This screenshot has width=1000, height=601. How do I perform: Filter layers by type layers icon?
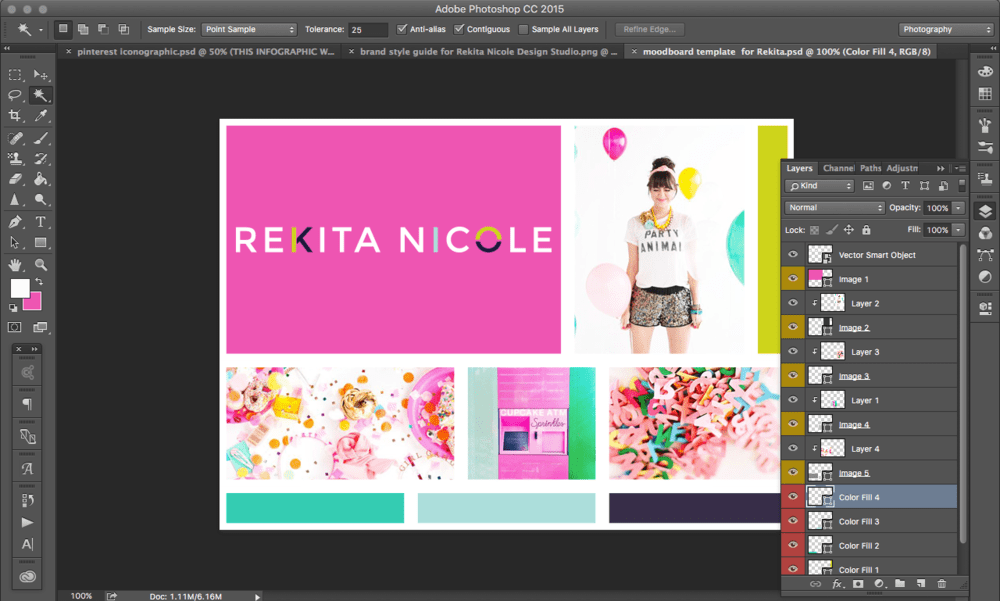(905, 186)
